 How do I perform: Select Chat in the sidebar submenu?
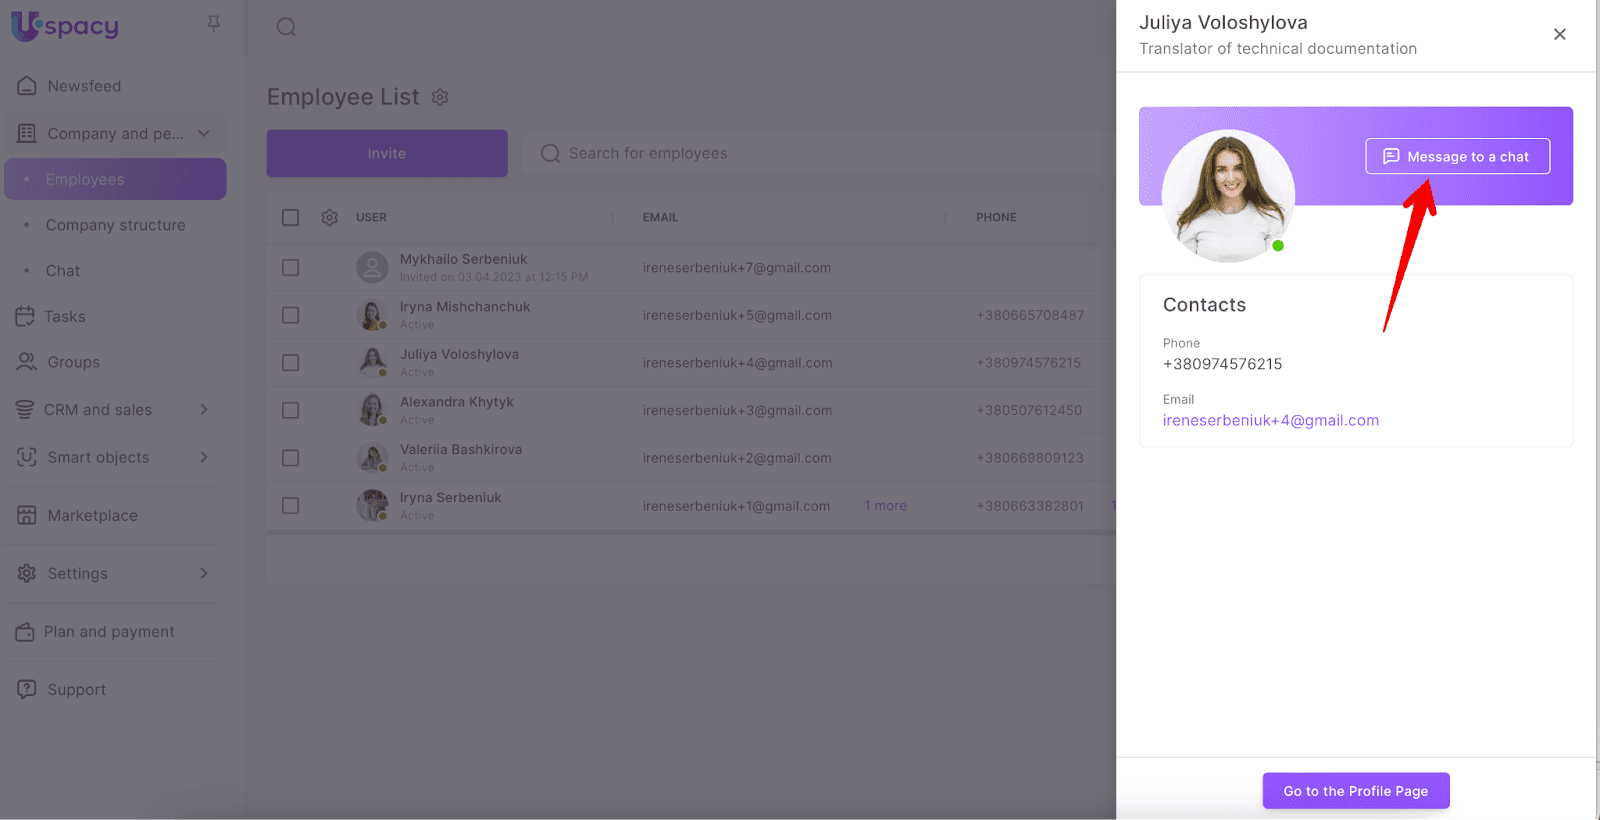click(x=62, y=271)
